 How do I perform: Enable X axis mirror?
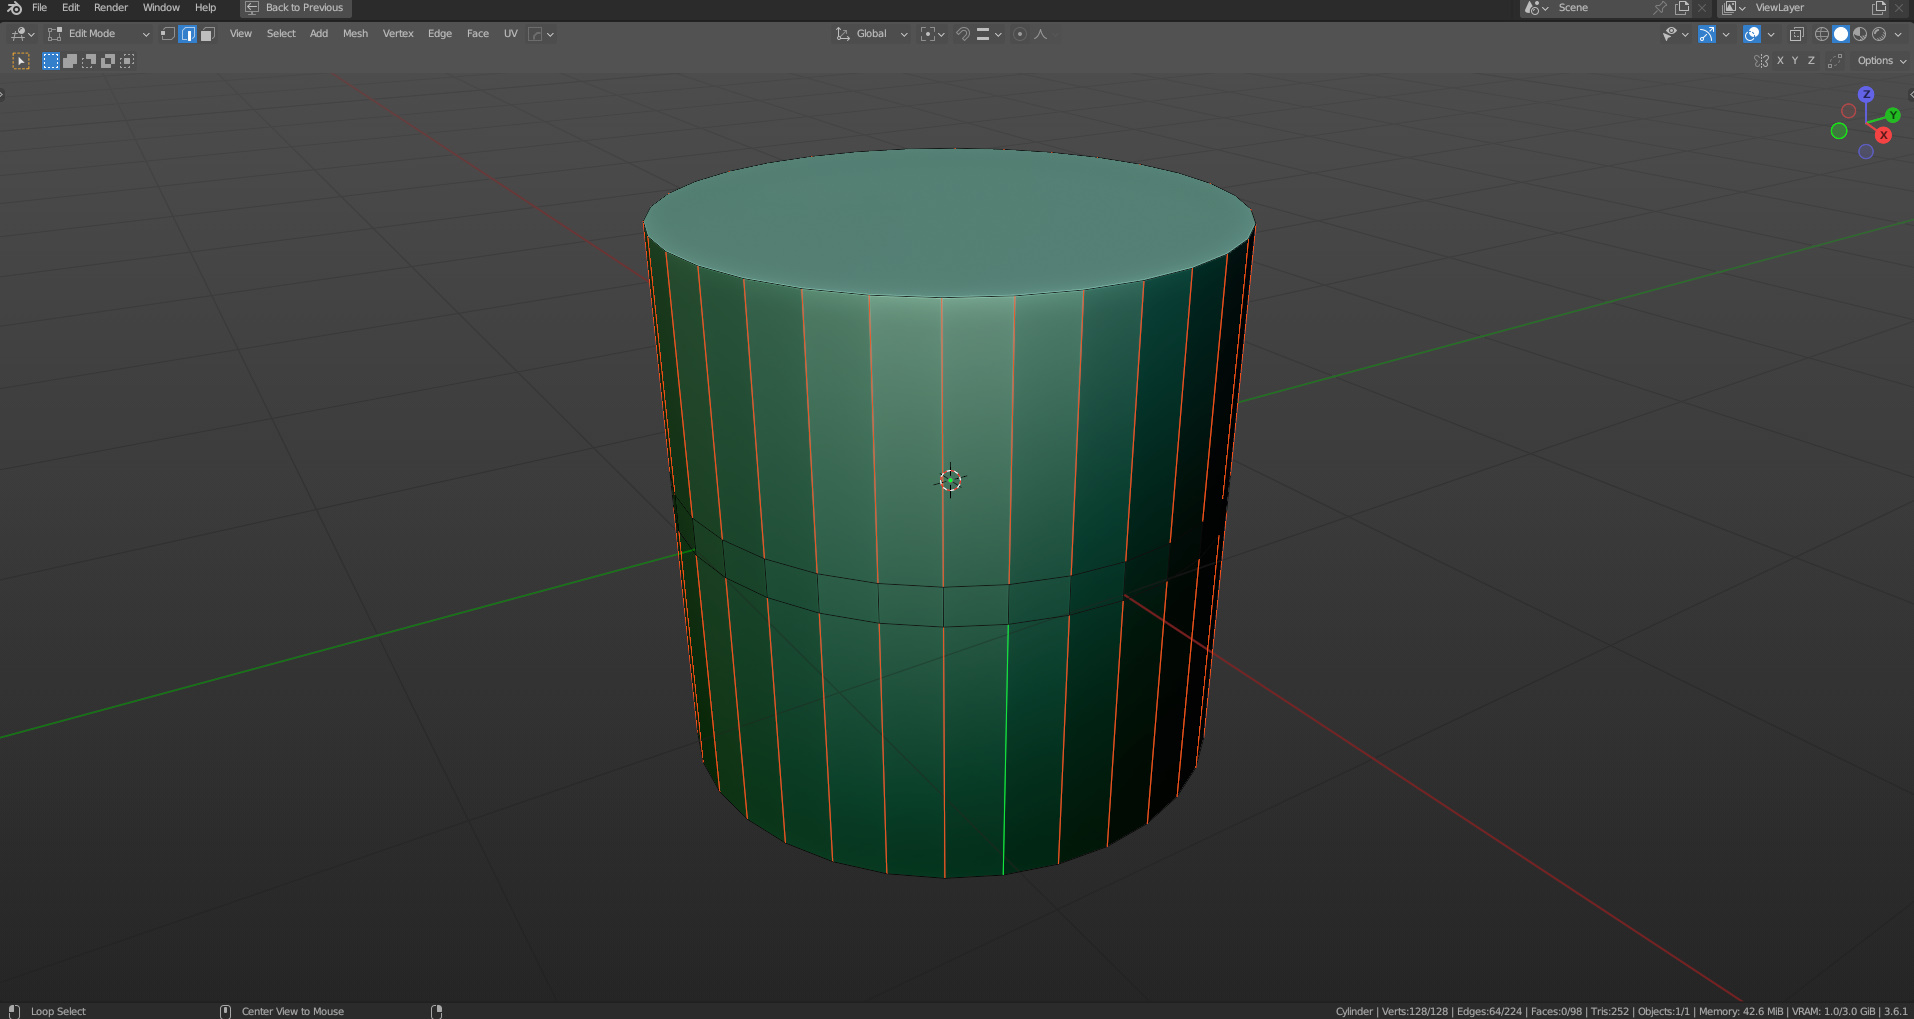1780,61
